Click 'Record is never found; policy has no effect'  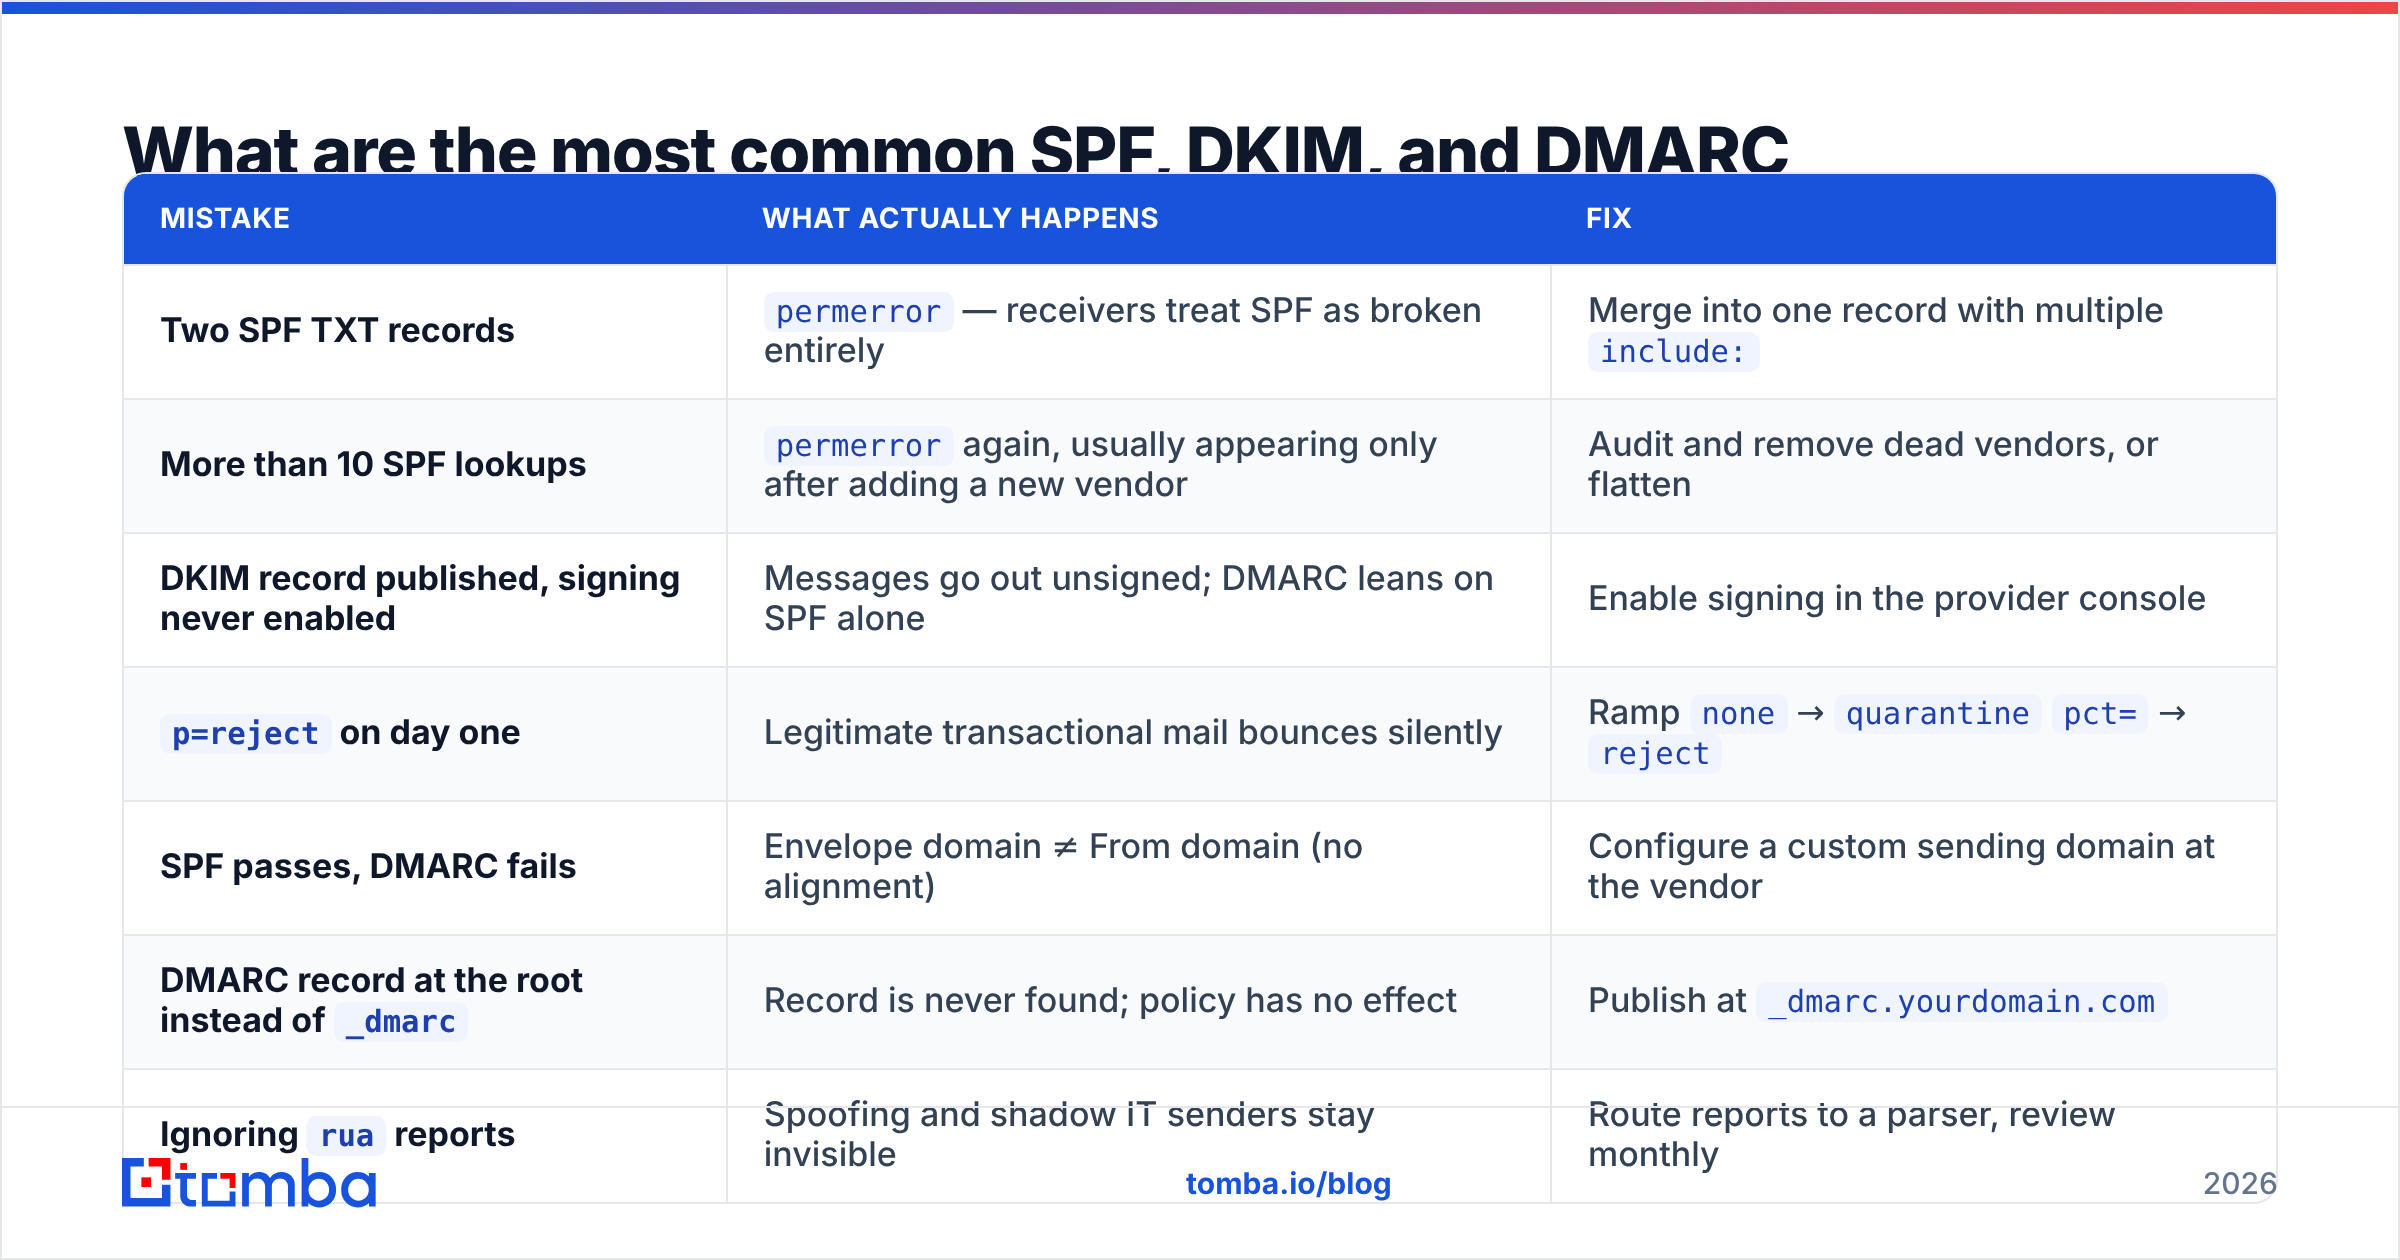1110,1000
